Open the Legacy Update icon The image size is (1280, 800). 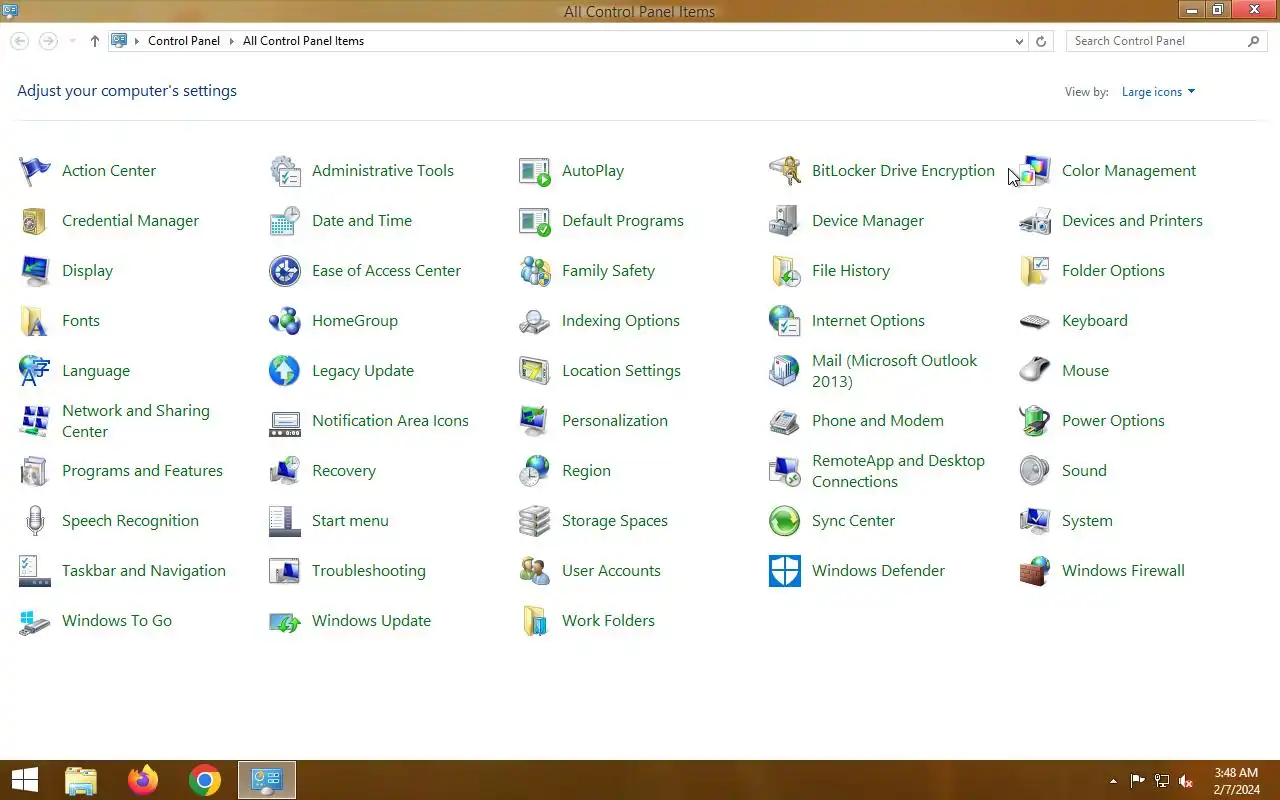(x=285, y=371)
